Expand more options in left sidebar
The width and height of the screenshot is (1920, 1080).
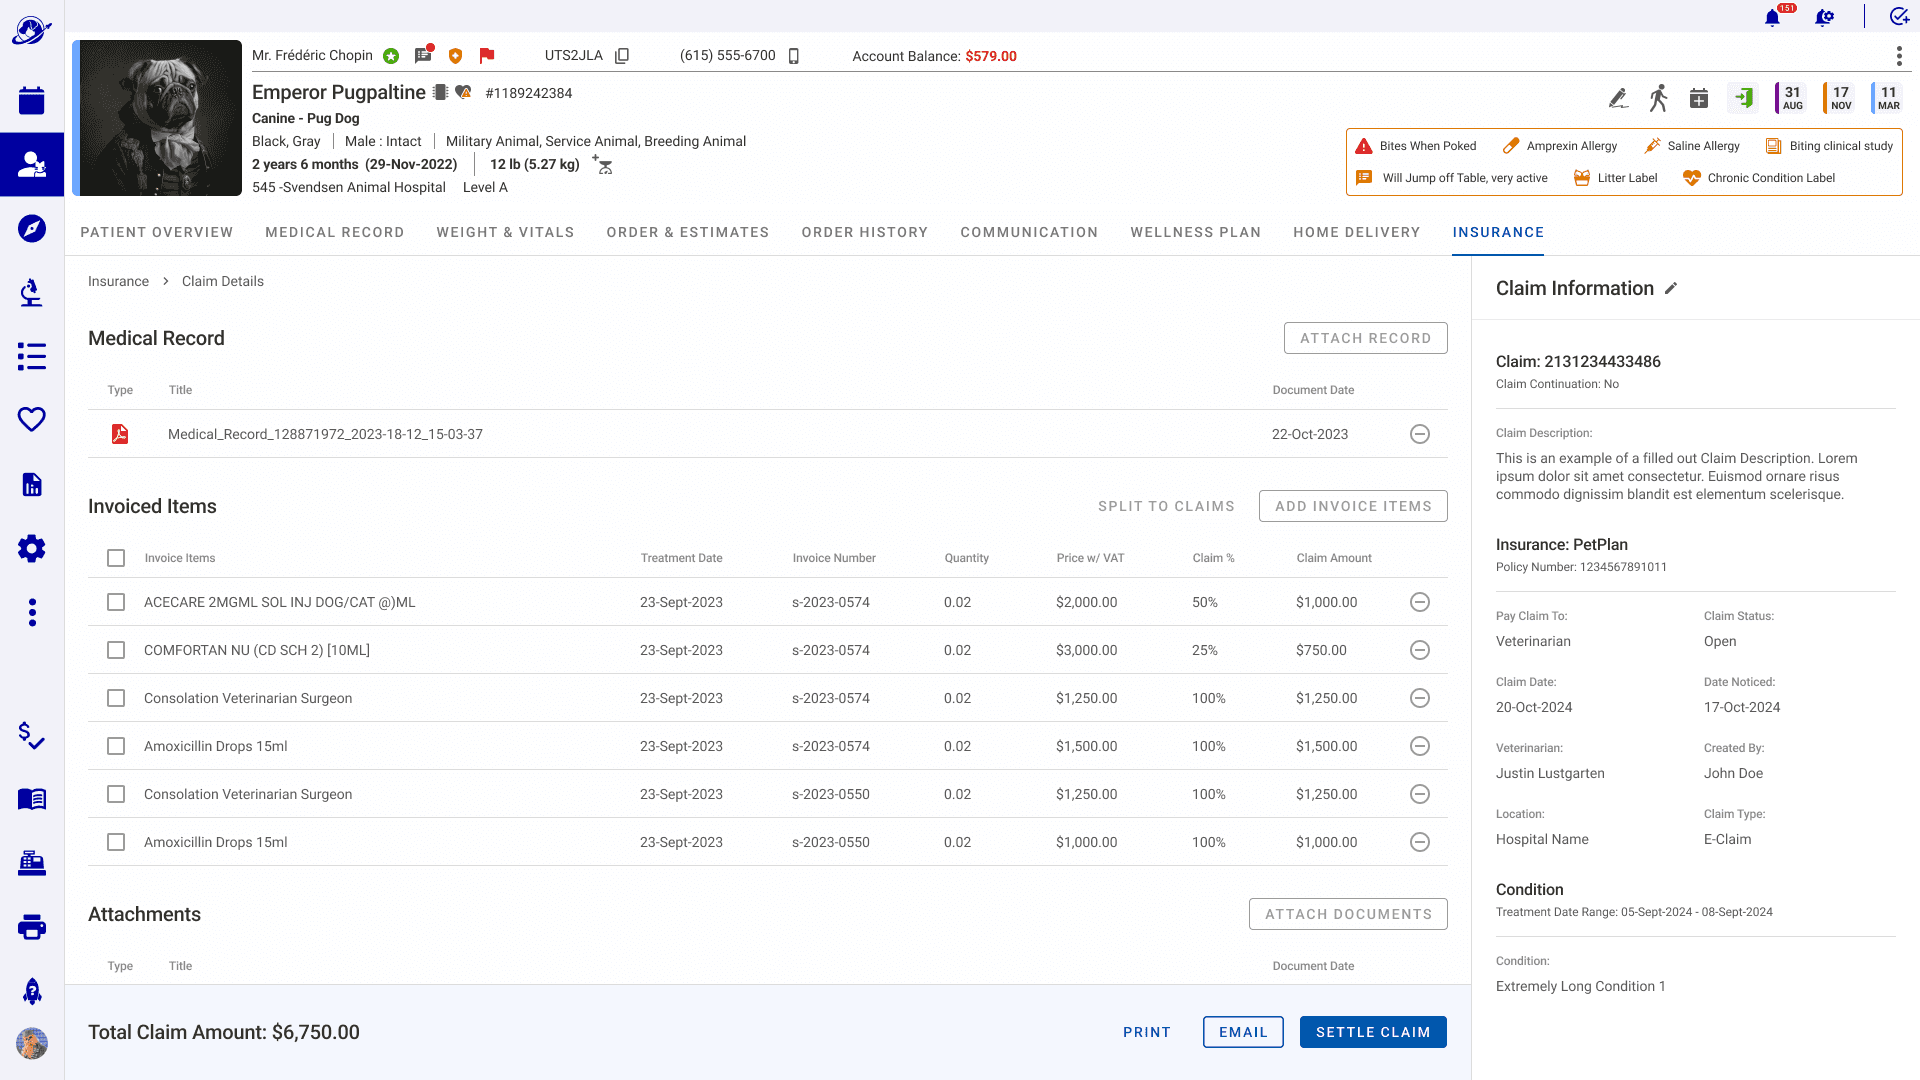[32, 612]
